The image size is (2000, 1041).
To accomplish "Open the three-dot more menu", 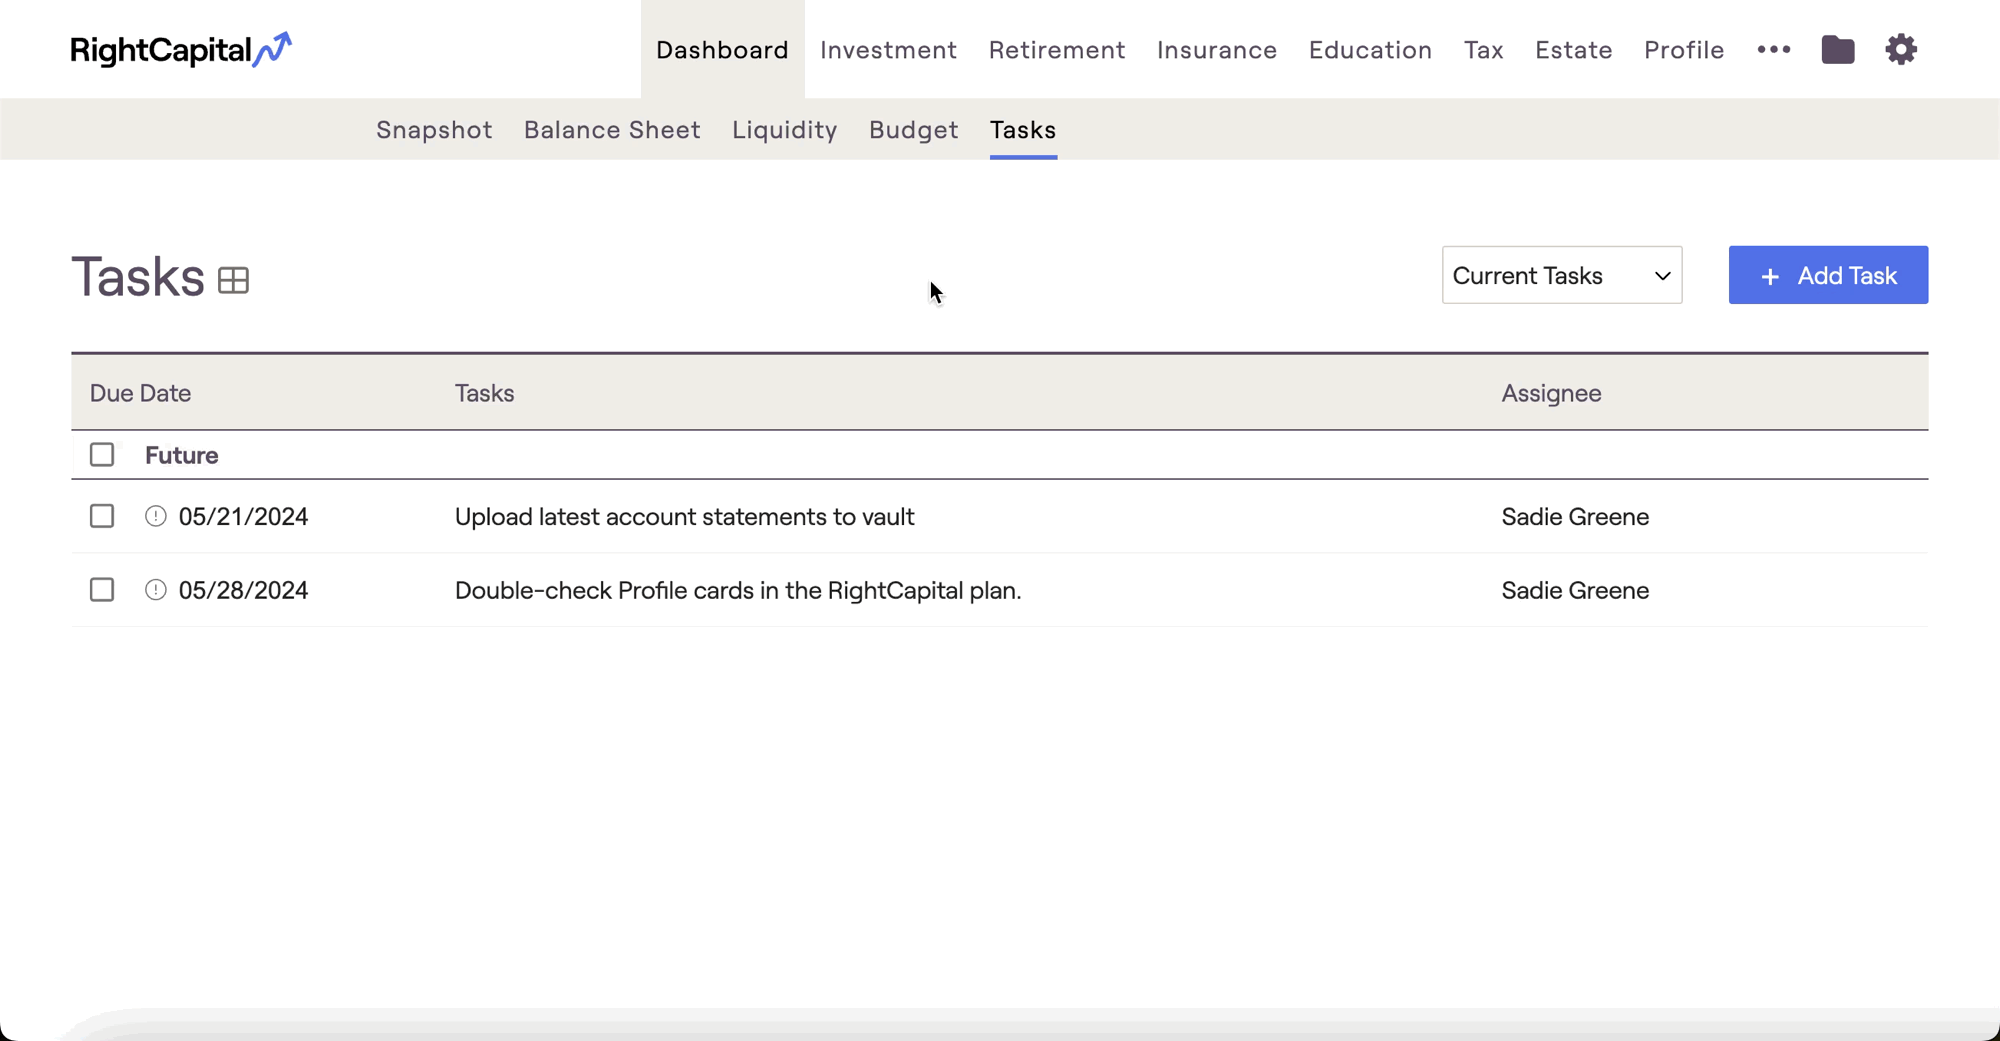I will point(1773,50).
